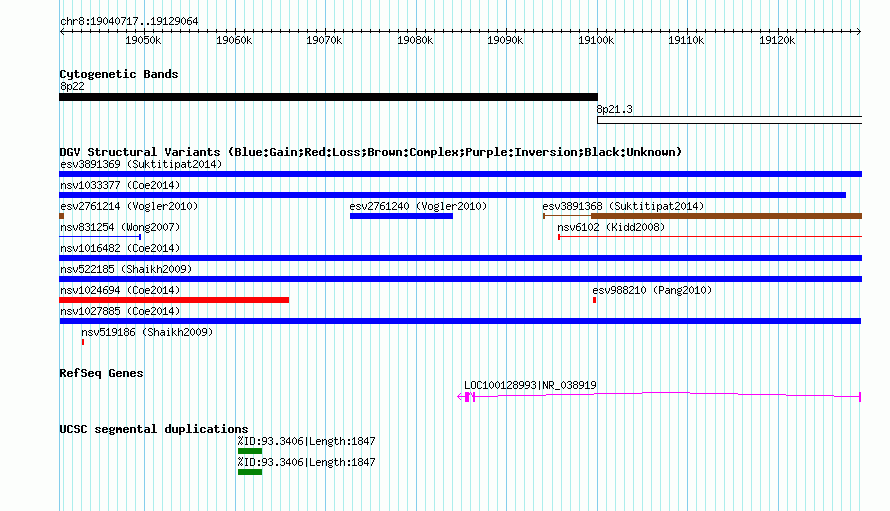Click the nsv831254 (Wong2007) label
This screenshot has height=511, width=890.
(120, 227)
